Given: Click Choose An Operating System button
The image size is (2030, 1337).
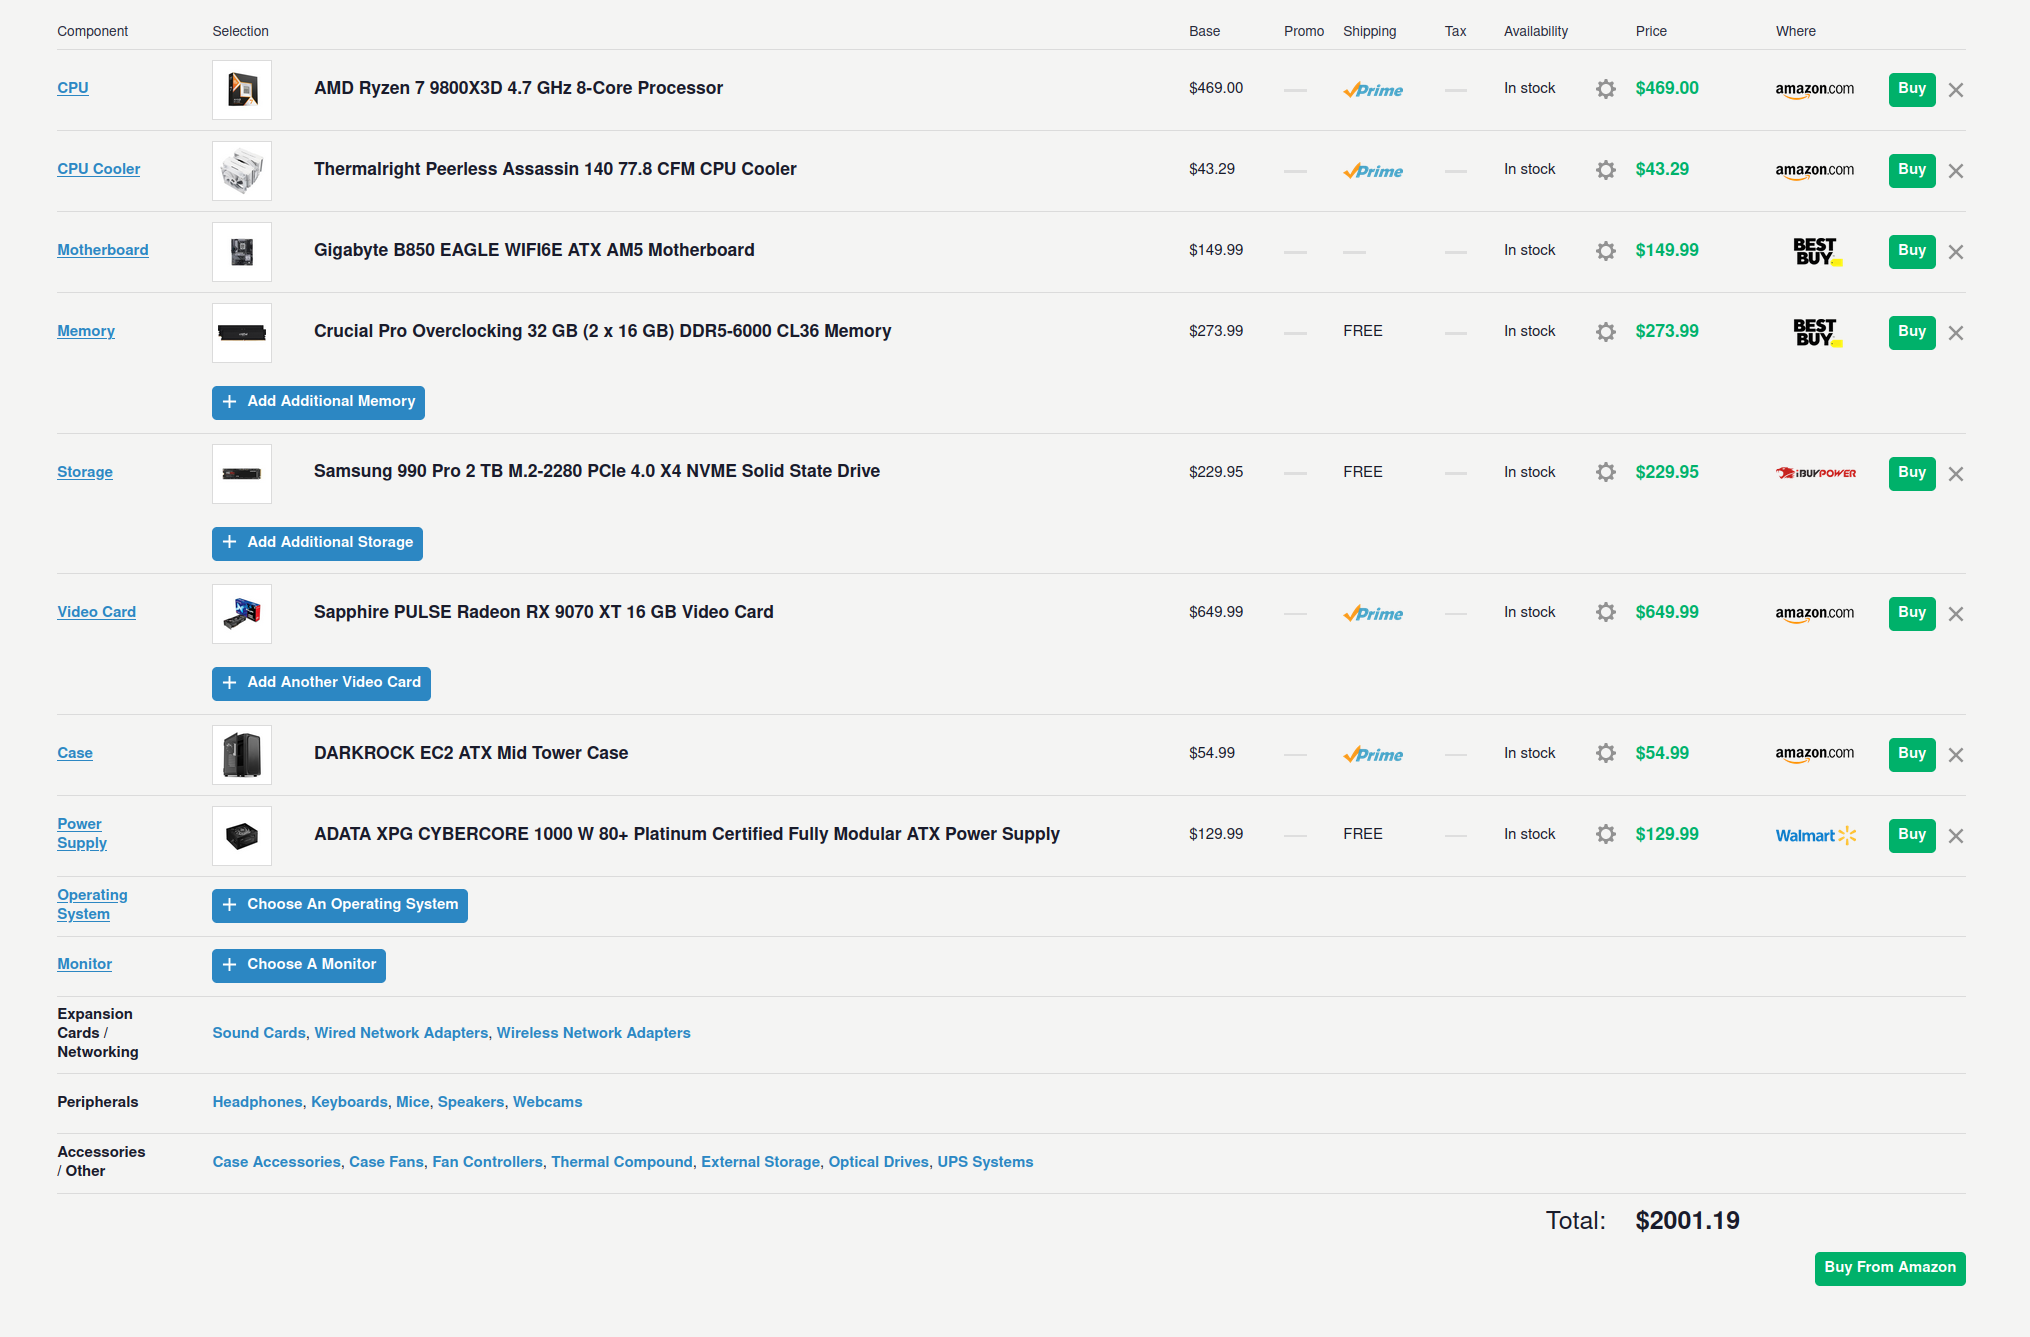Looking at the screenshot, I should [x=340, y=905].
